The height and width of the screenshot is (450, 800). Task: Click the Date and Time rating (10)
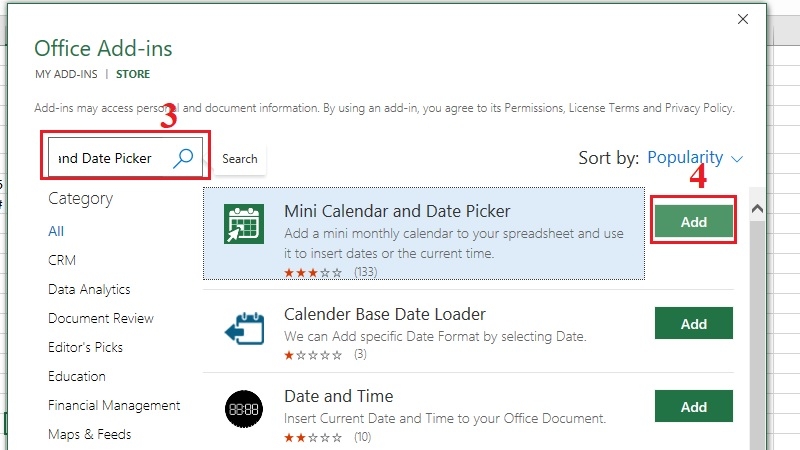point(327,438)
